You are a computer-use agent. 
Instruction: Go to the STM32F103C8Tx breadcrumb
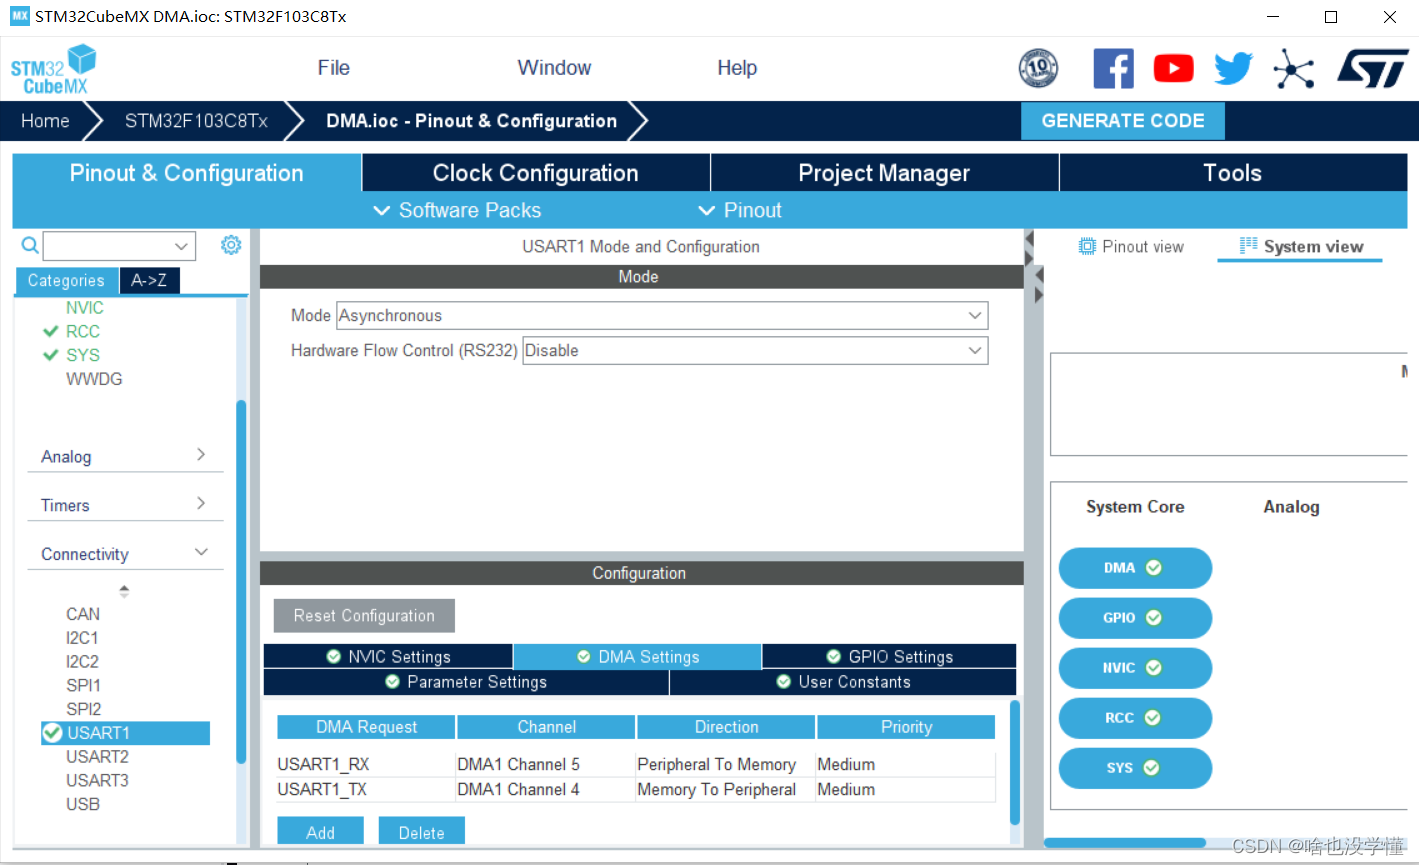[x=196, y=121]
